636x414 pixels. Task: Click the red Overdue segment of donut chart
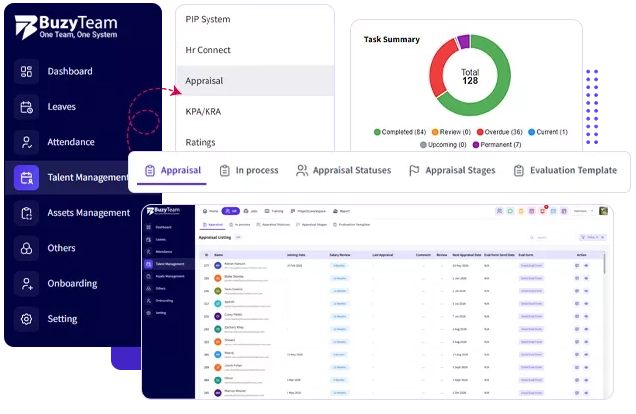[x=440, y=67]
